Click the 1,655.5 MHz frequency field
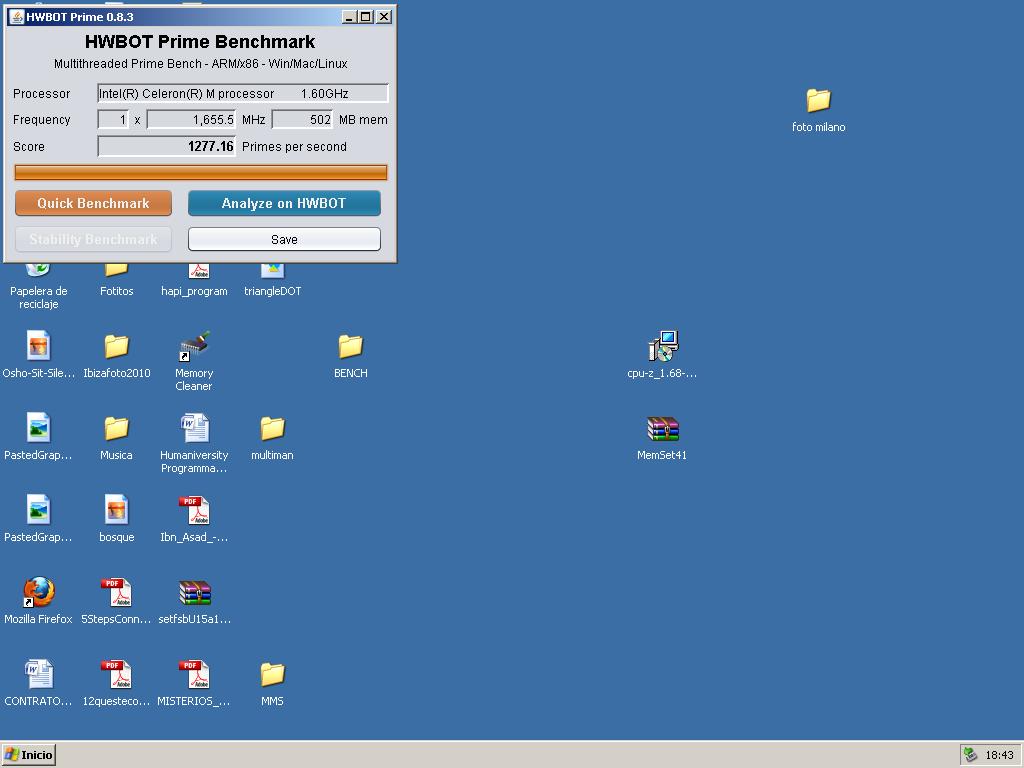 191,120
